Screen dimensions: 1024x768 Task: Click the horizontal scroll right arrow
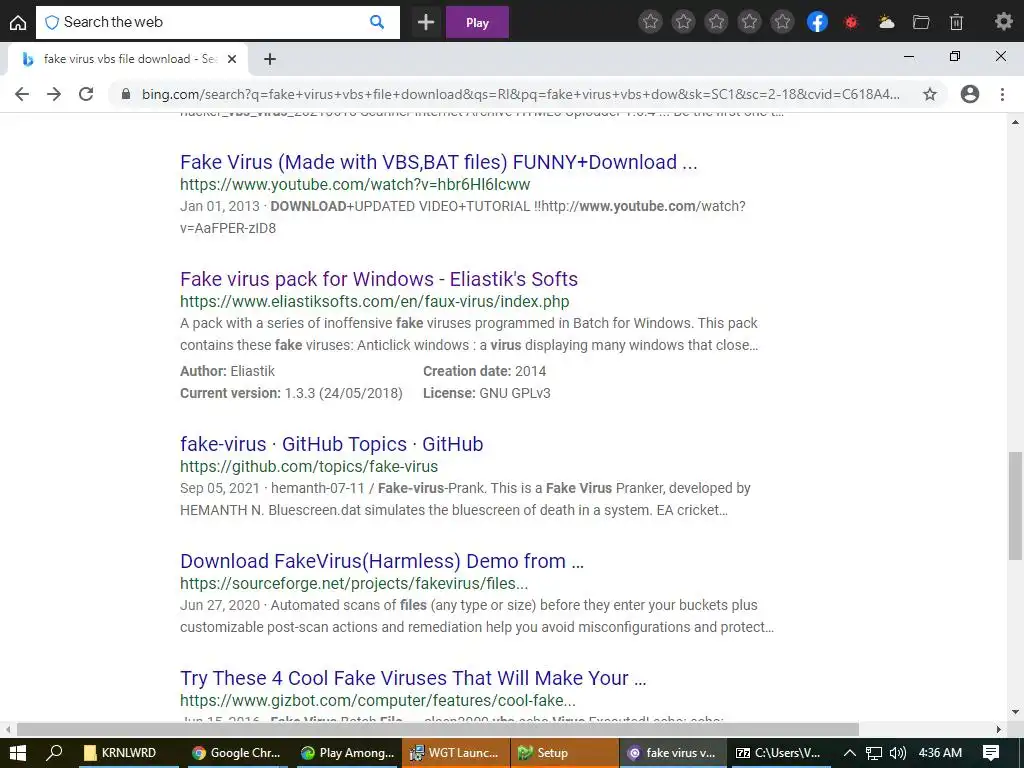999,729
